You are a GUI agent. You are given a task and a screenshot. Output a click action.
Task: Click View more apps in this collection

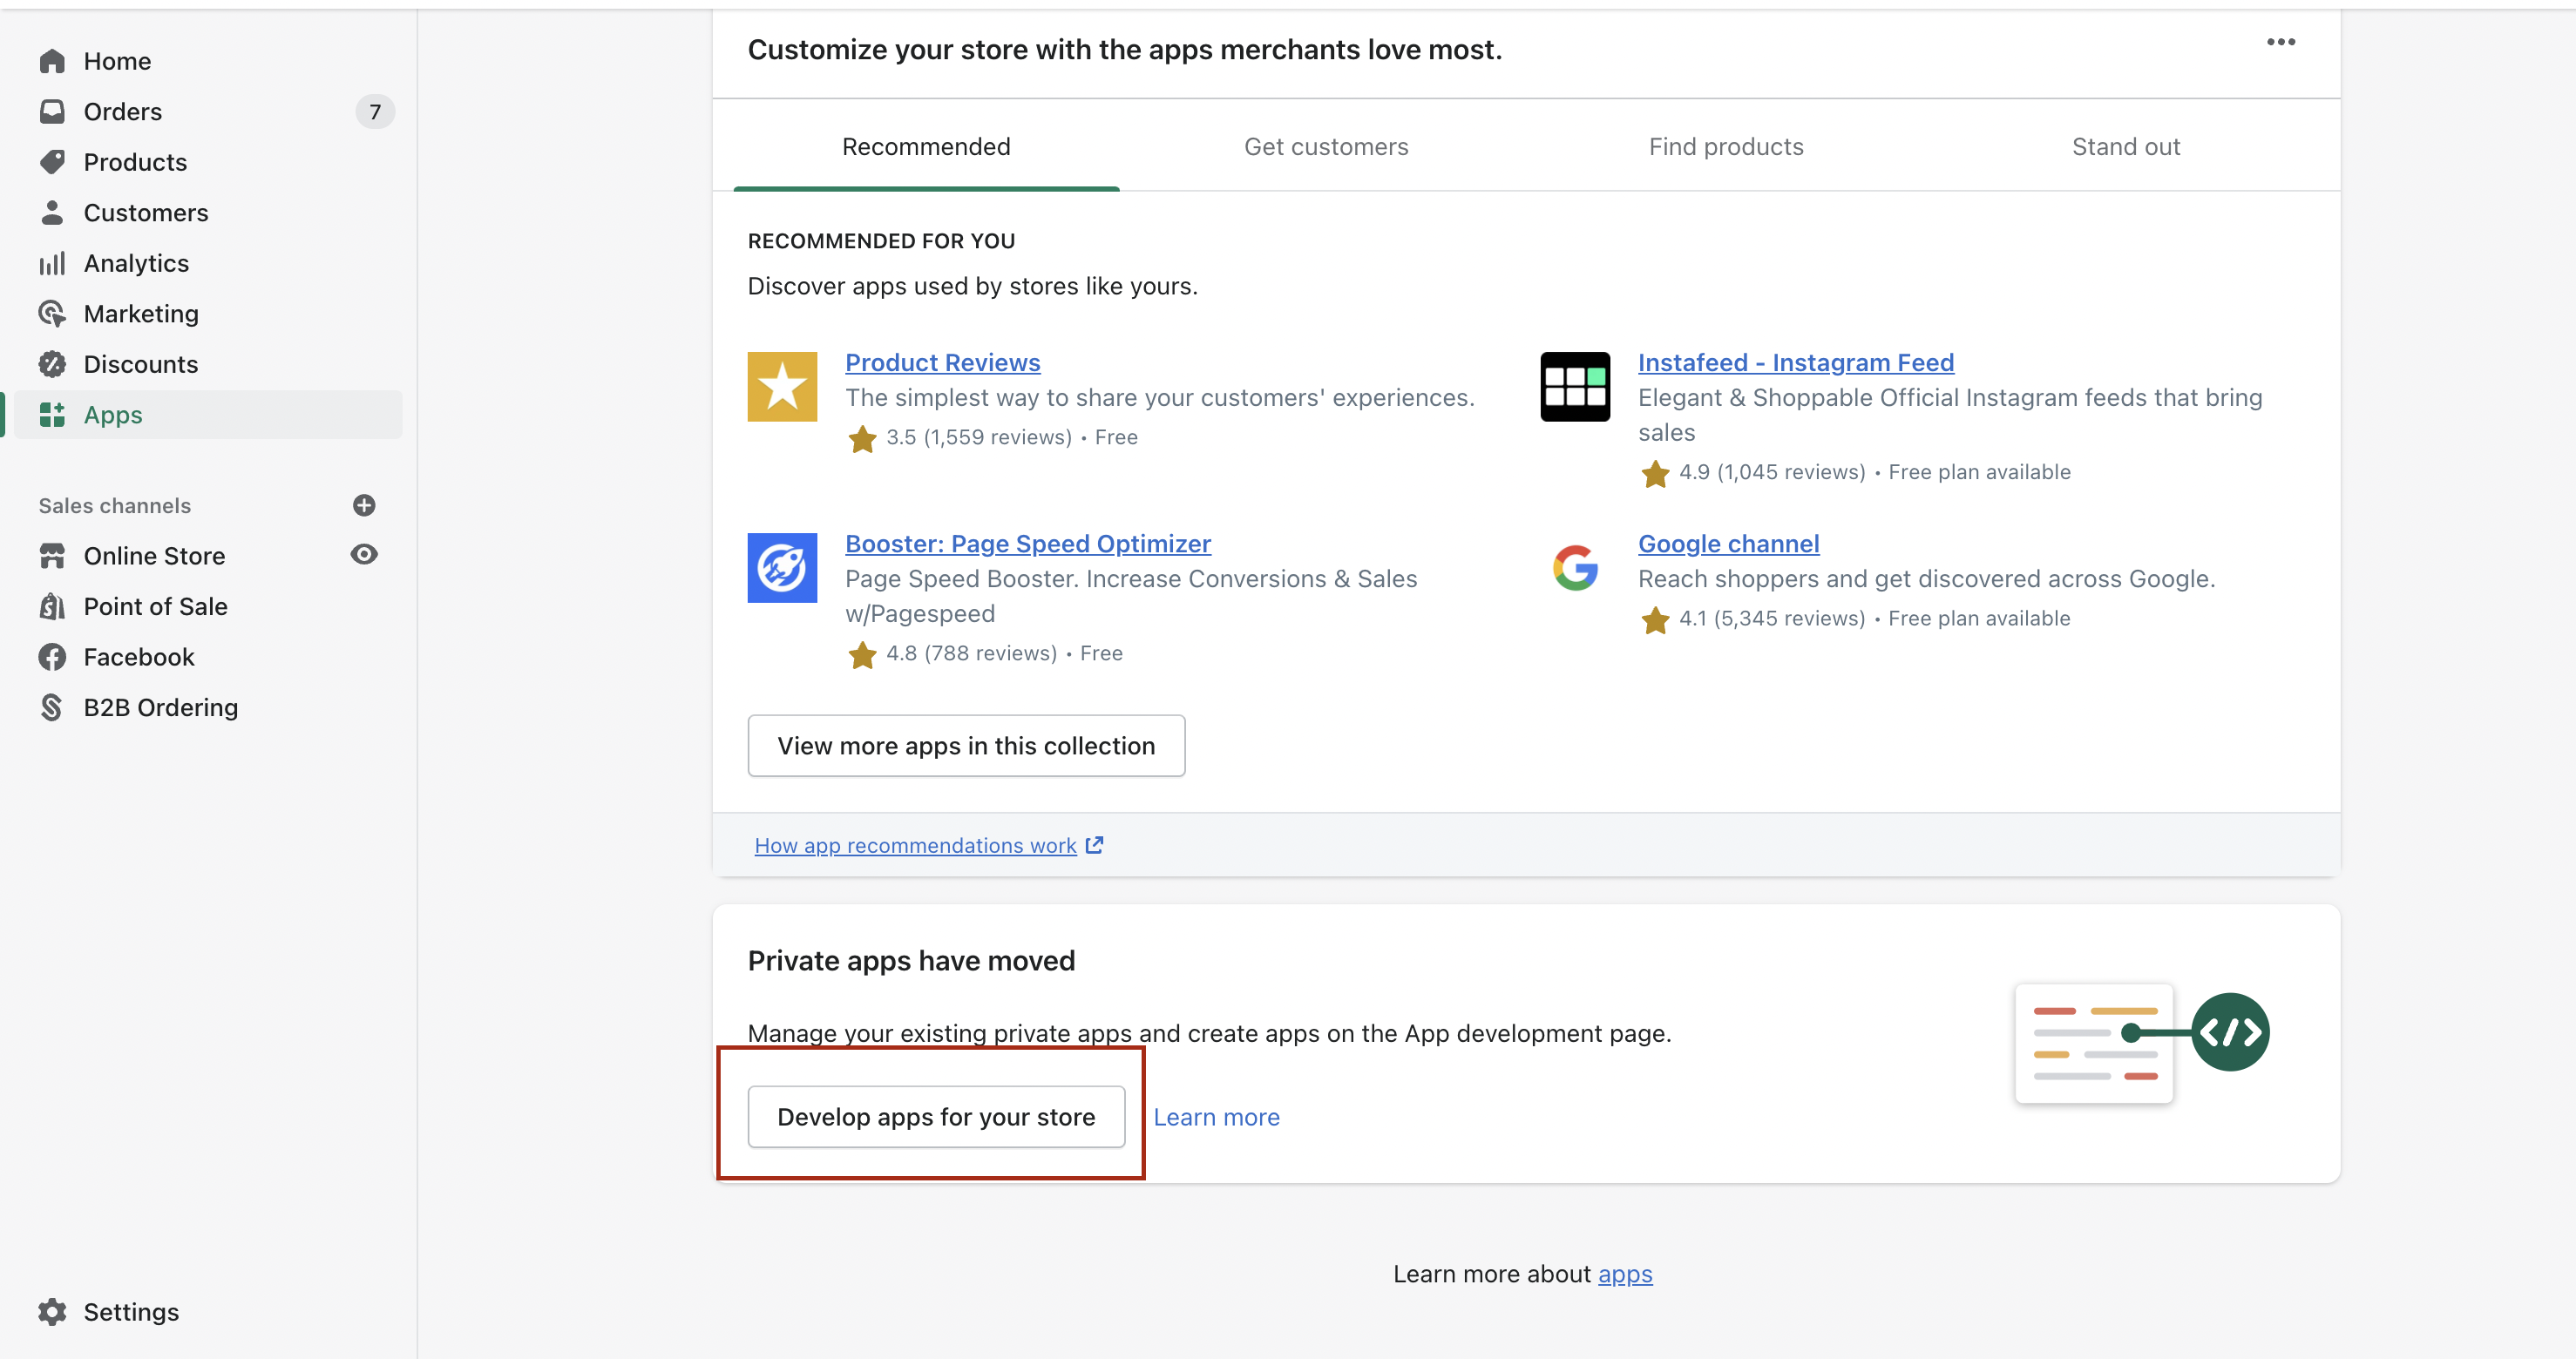[x=966, y=745]
